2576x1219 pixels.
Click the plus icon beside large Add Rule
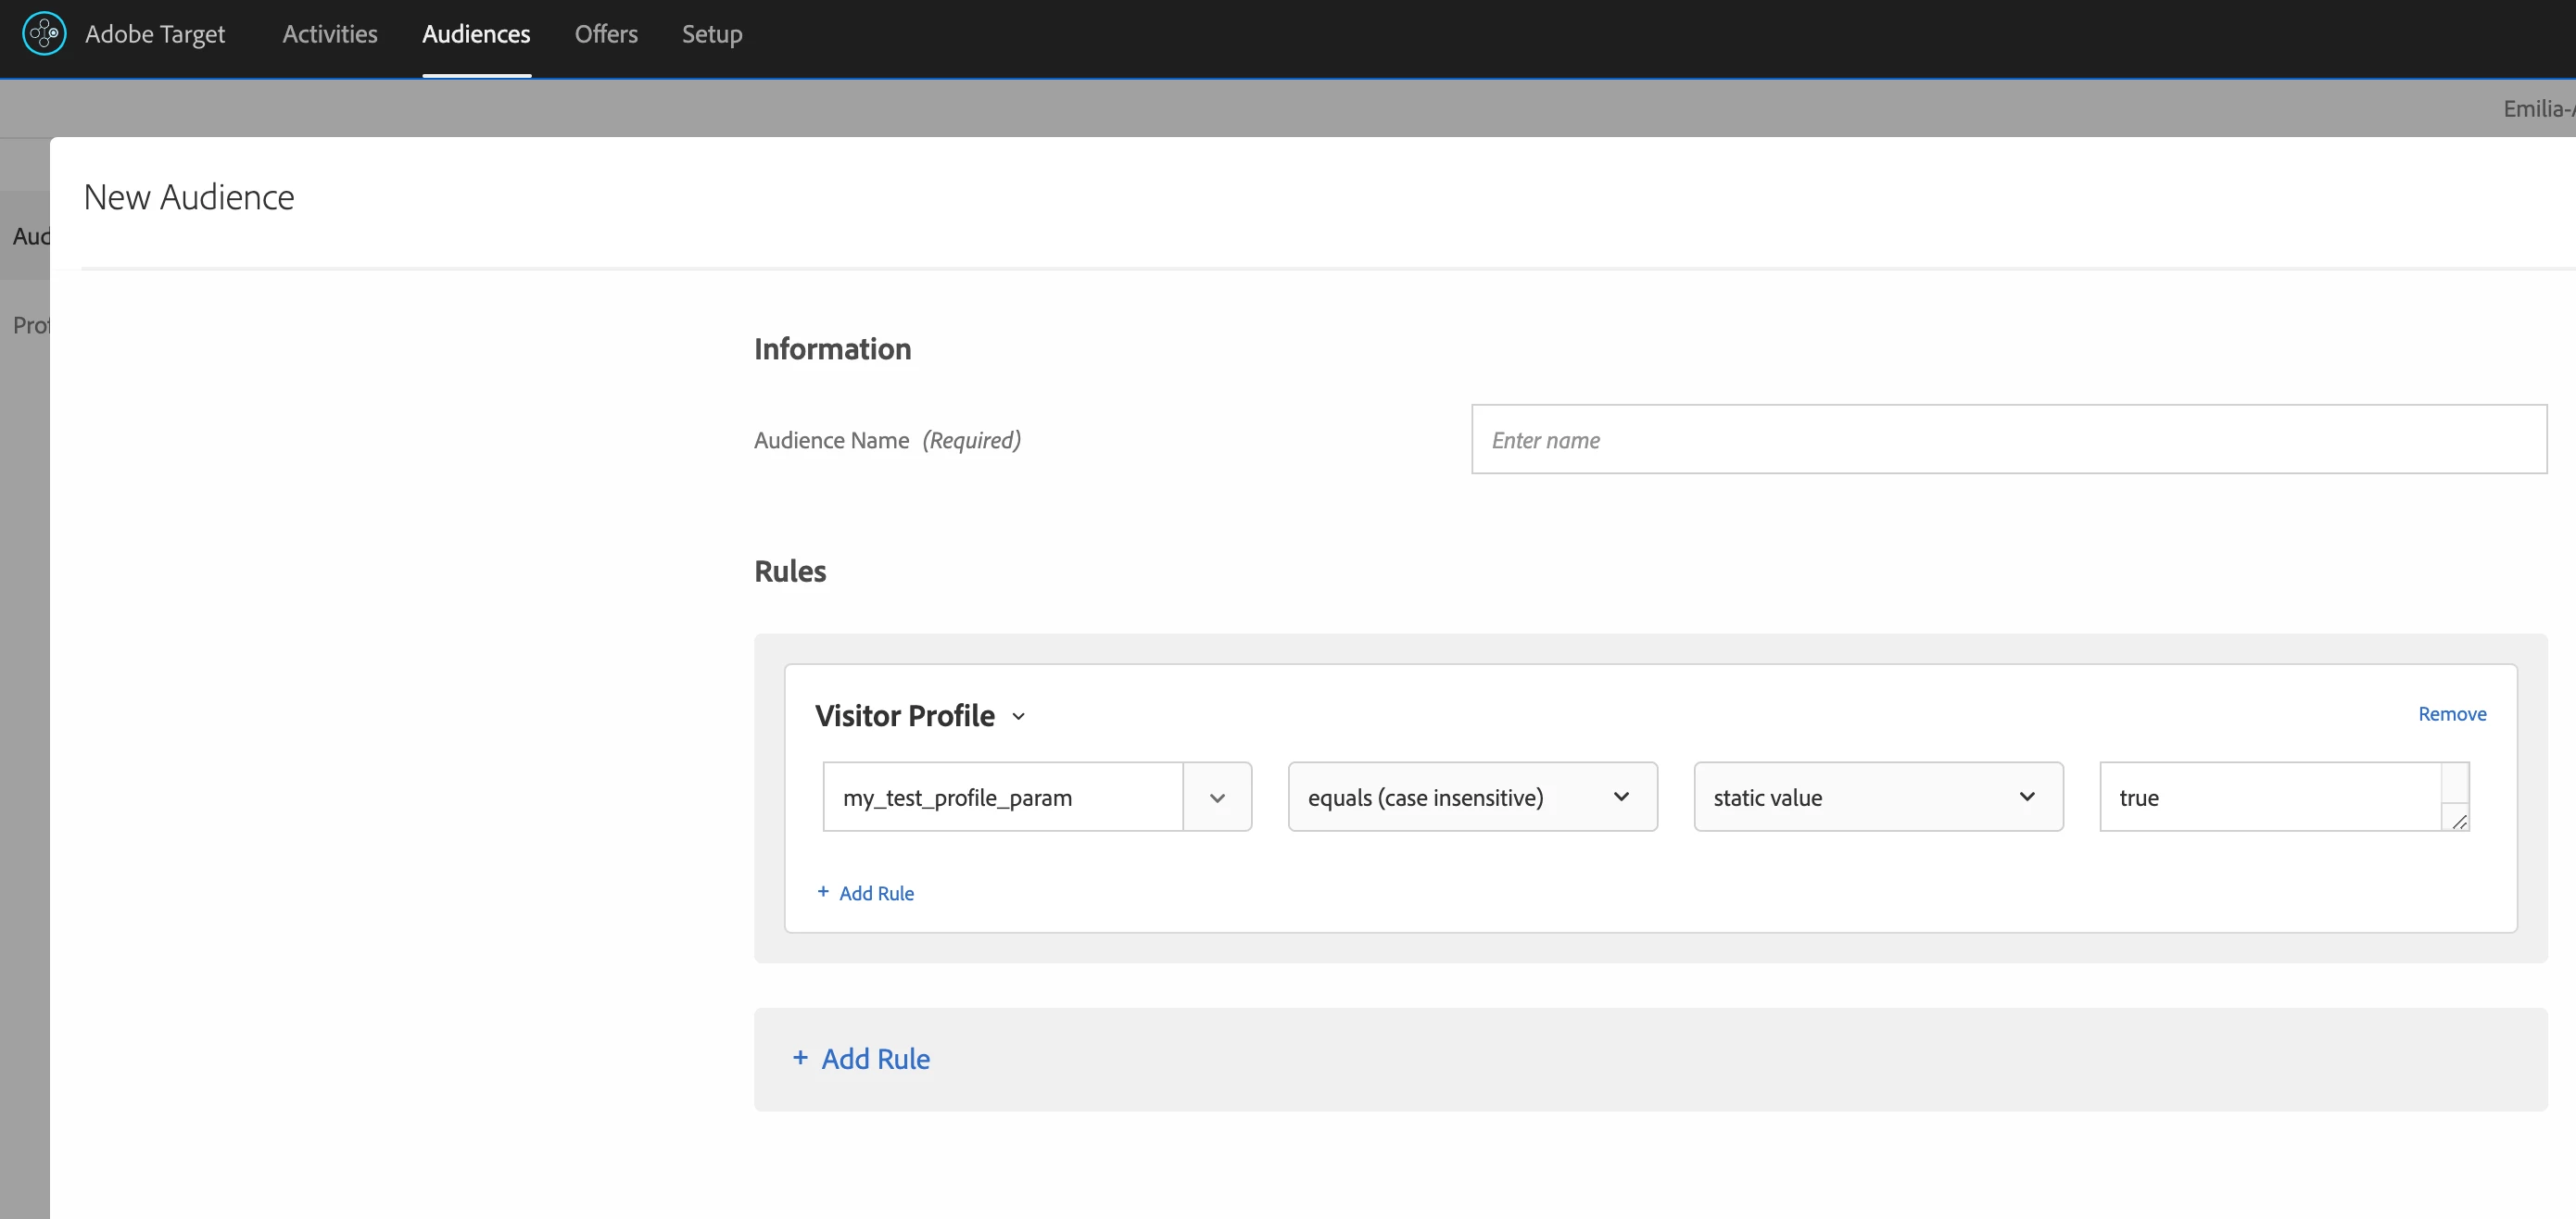(800, 1058)
